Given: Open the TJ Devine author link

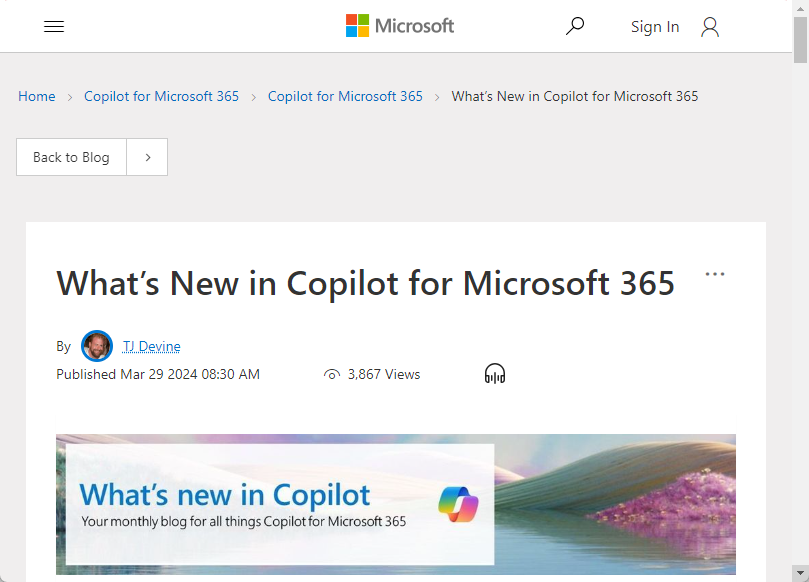Looking at the screenshot, I should click(x=151, y=346).
